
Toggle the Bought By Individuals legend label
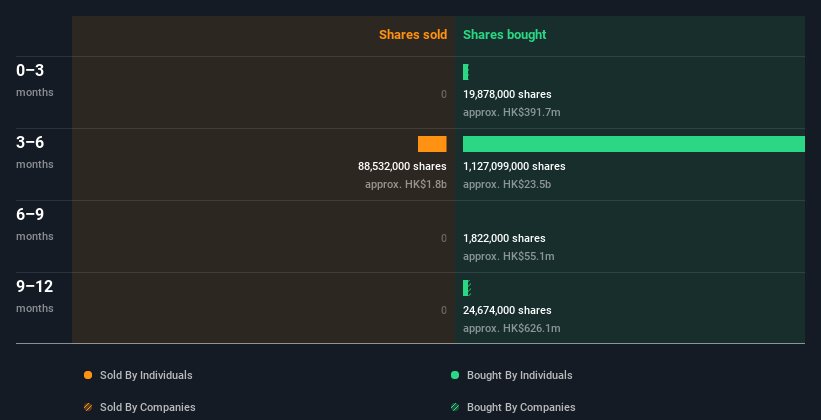pos(519,375)
